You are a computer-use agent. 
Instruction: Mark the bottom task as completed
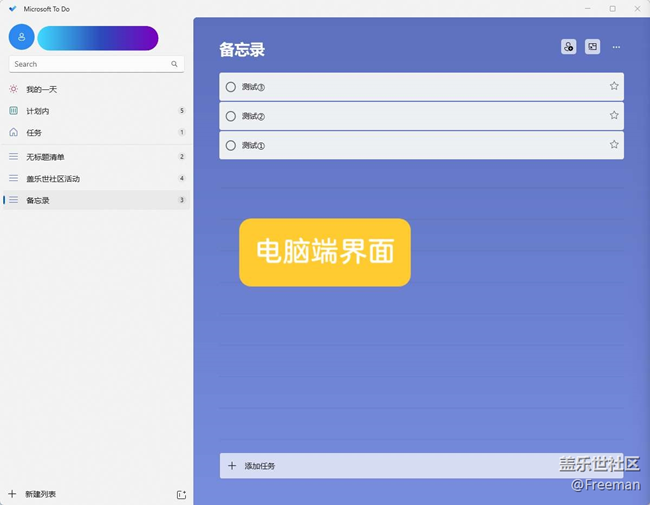[x=231, y=146]
